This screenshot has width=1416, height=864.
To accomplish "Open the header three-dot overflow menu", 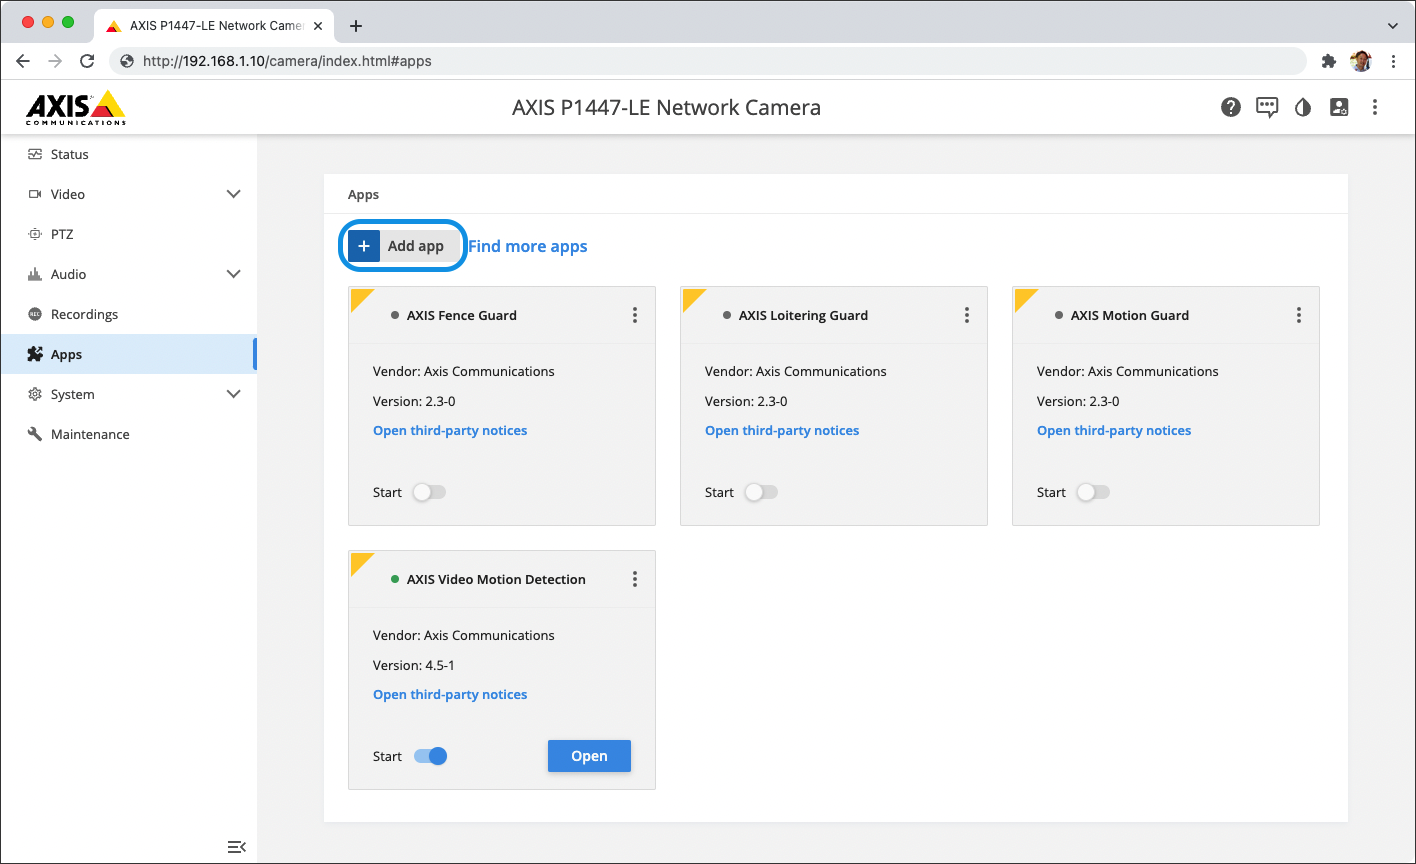I will (1375, 107).
